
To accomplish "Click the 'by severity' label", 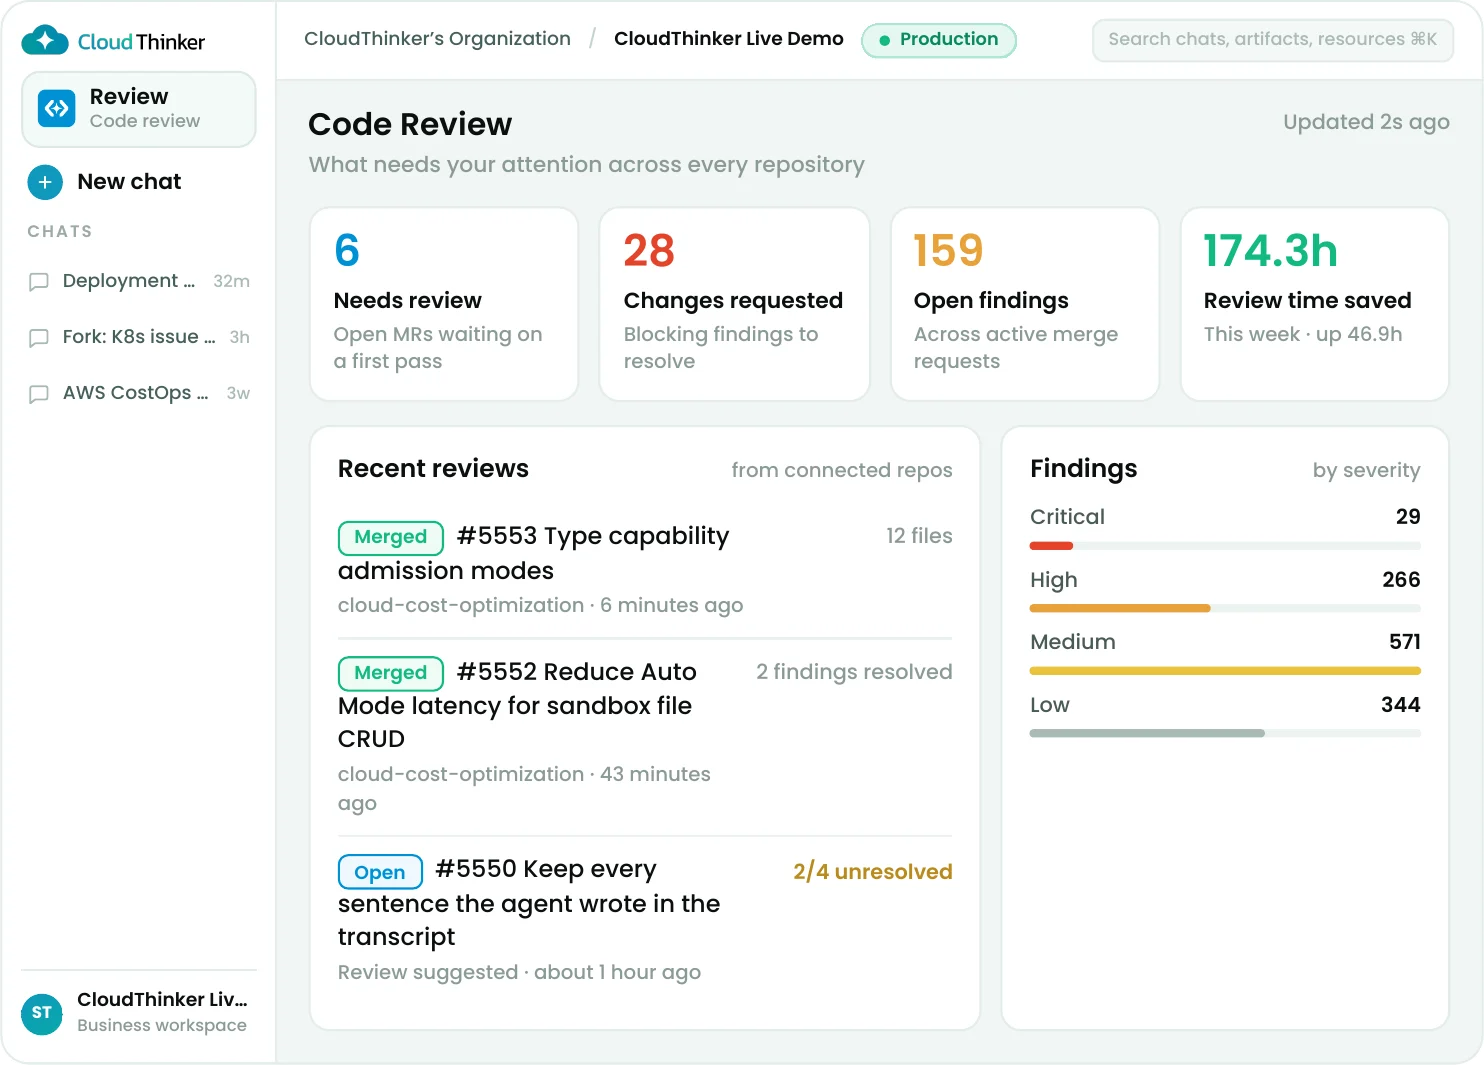I will [1366, 470].
